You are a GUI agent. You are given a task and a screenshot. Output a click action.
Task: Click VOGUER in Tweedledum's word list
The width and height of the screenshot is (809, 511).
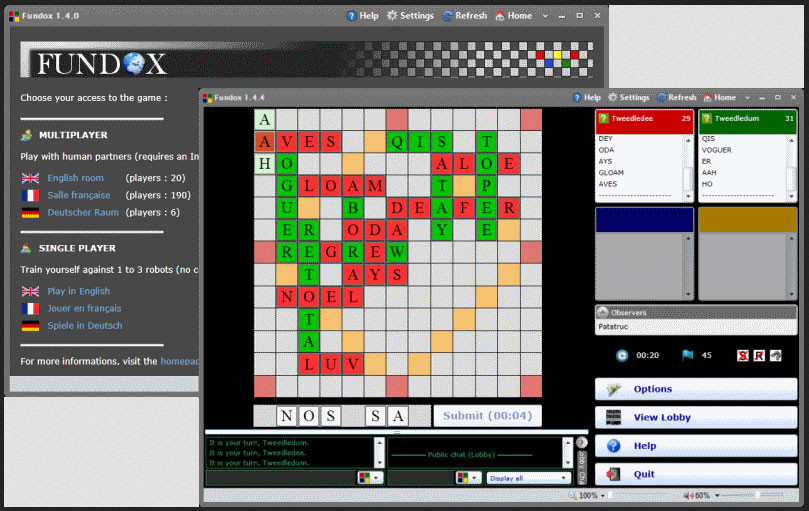[717, 150]
